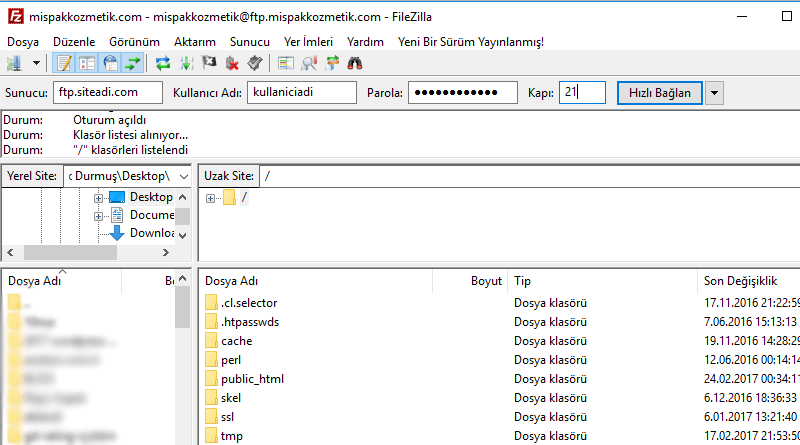Click the local tree scroll up arrow
This screenshot has width=800, height=445.
coord(183,197)
